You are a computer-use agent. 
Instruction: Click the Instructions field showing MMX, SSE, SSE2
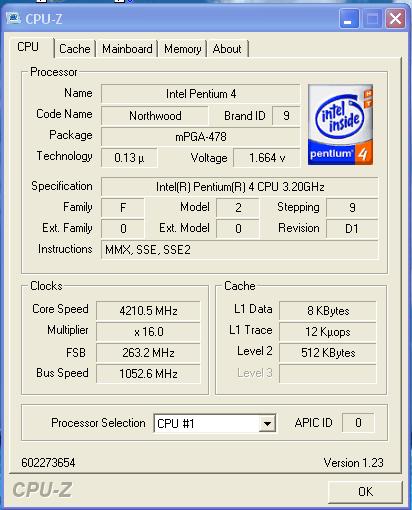pos(240,250)
